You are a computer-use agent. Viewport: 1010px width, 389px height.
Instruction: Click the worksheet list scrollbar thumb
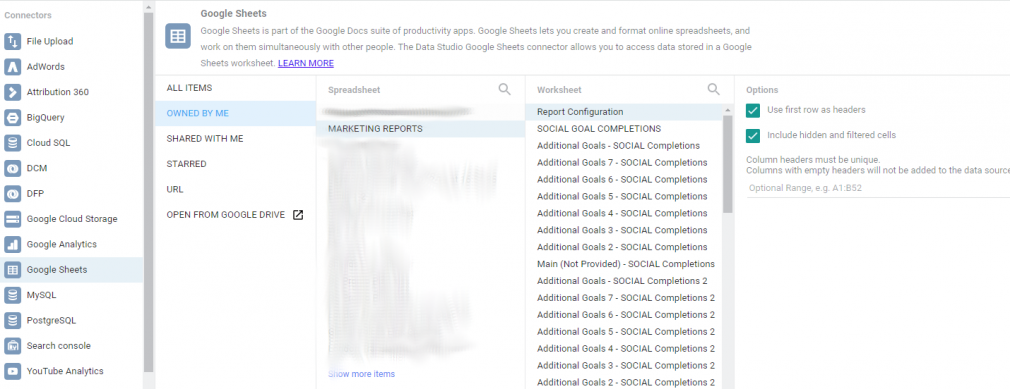tap(728, 164)
